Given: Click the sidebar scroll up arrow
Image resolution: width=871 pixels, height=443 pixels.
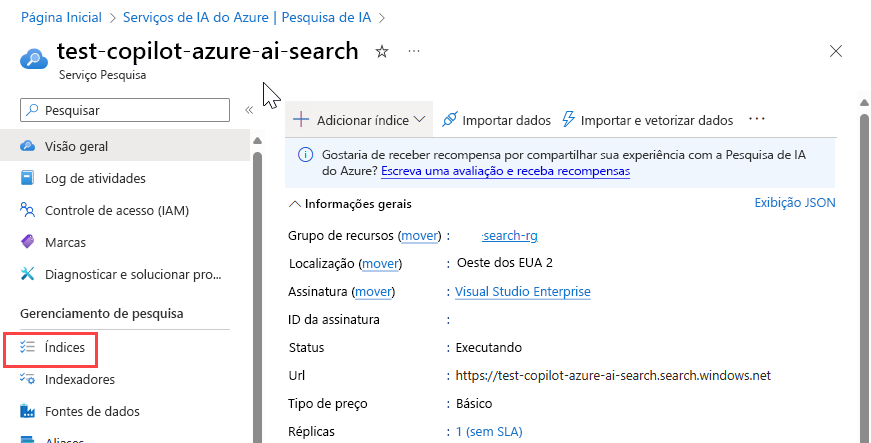Looking at the screenshot, I should 257,140.
